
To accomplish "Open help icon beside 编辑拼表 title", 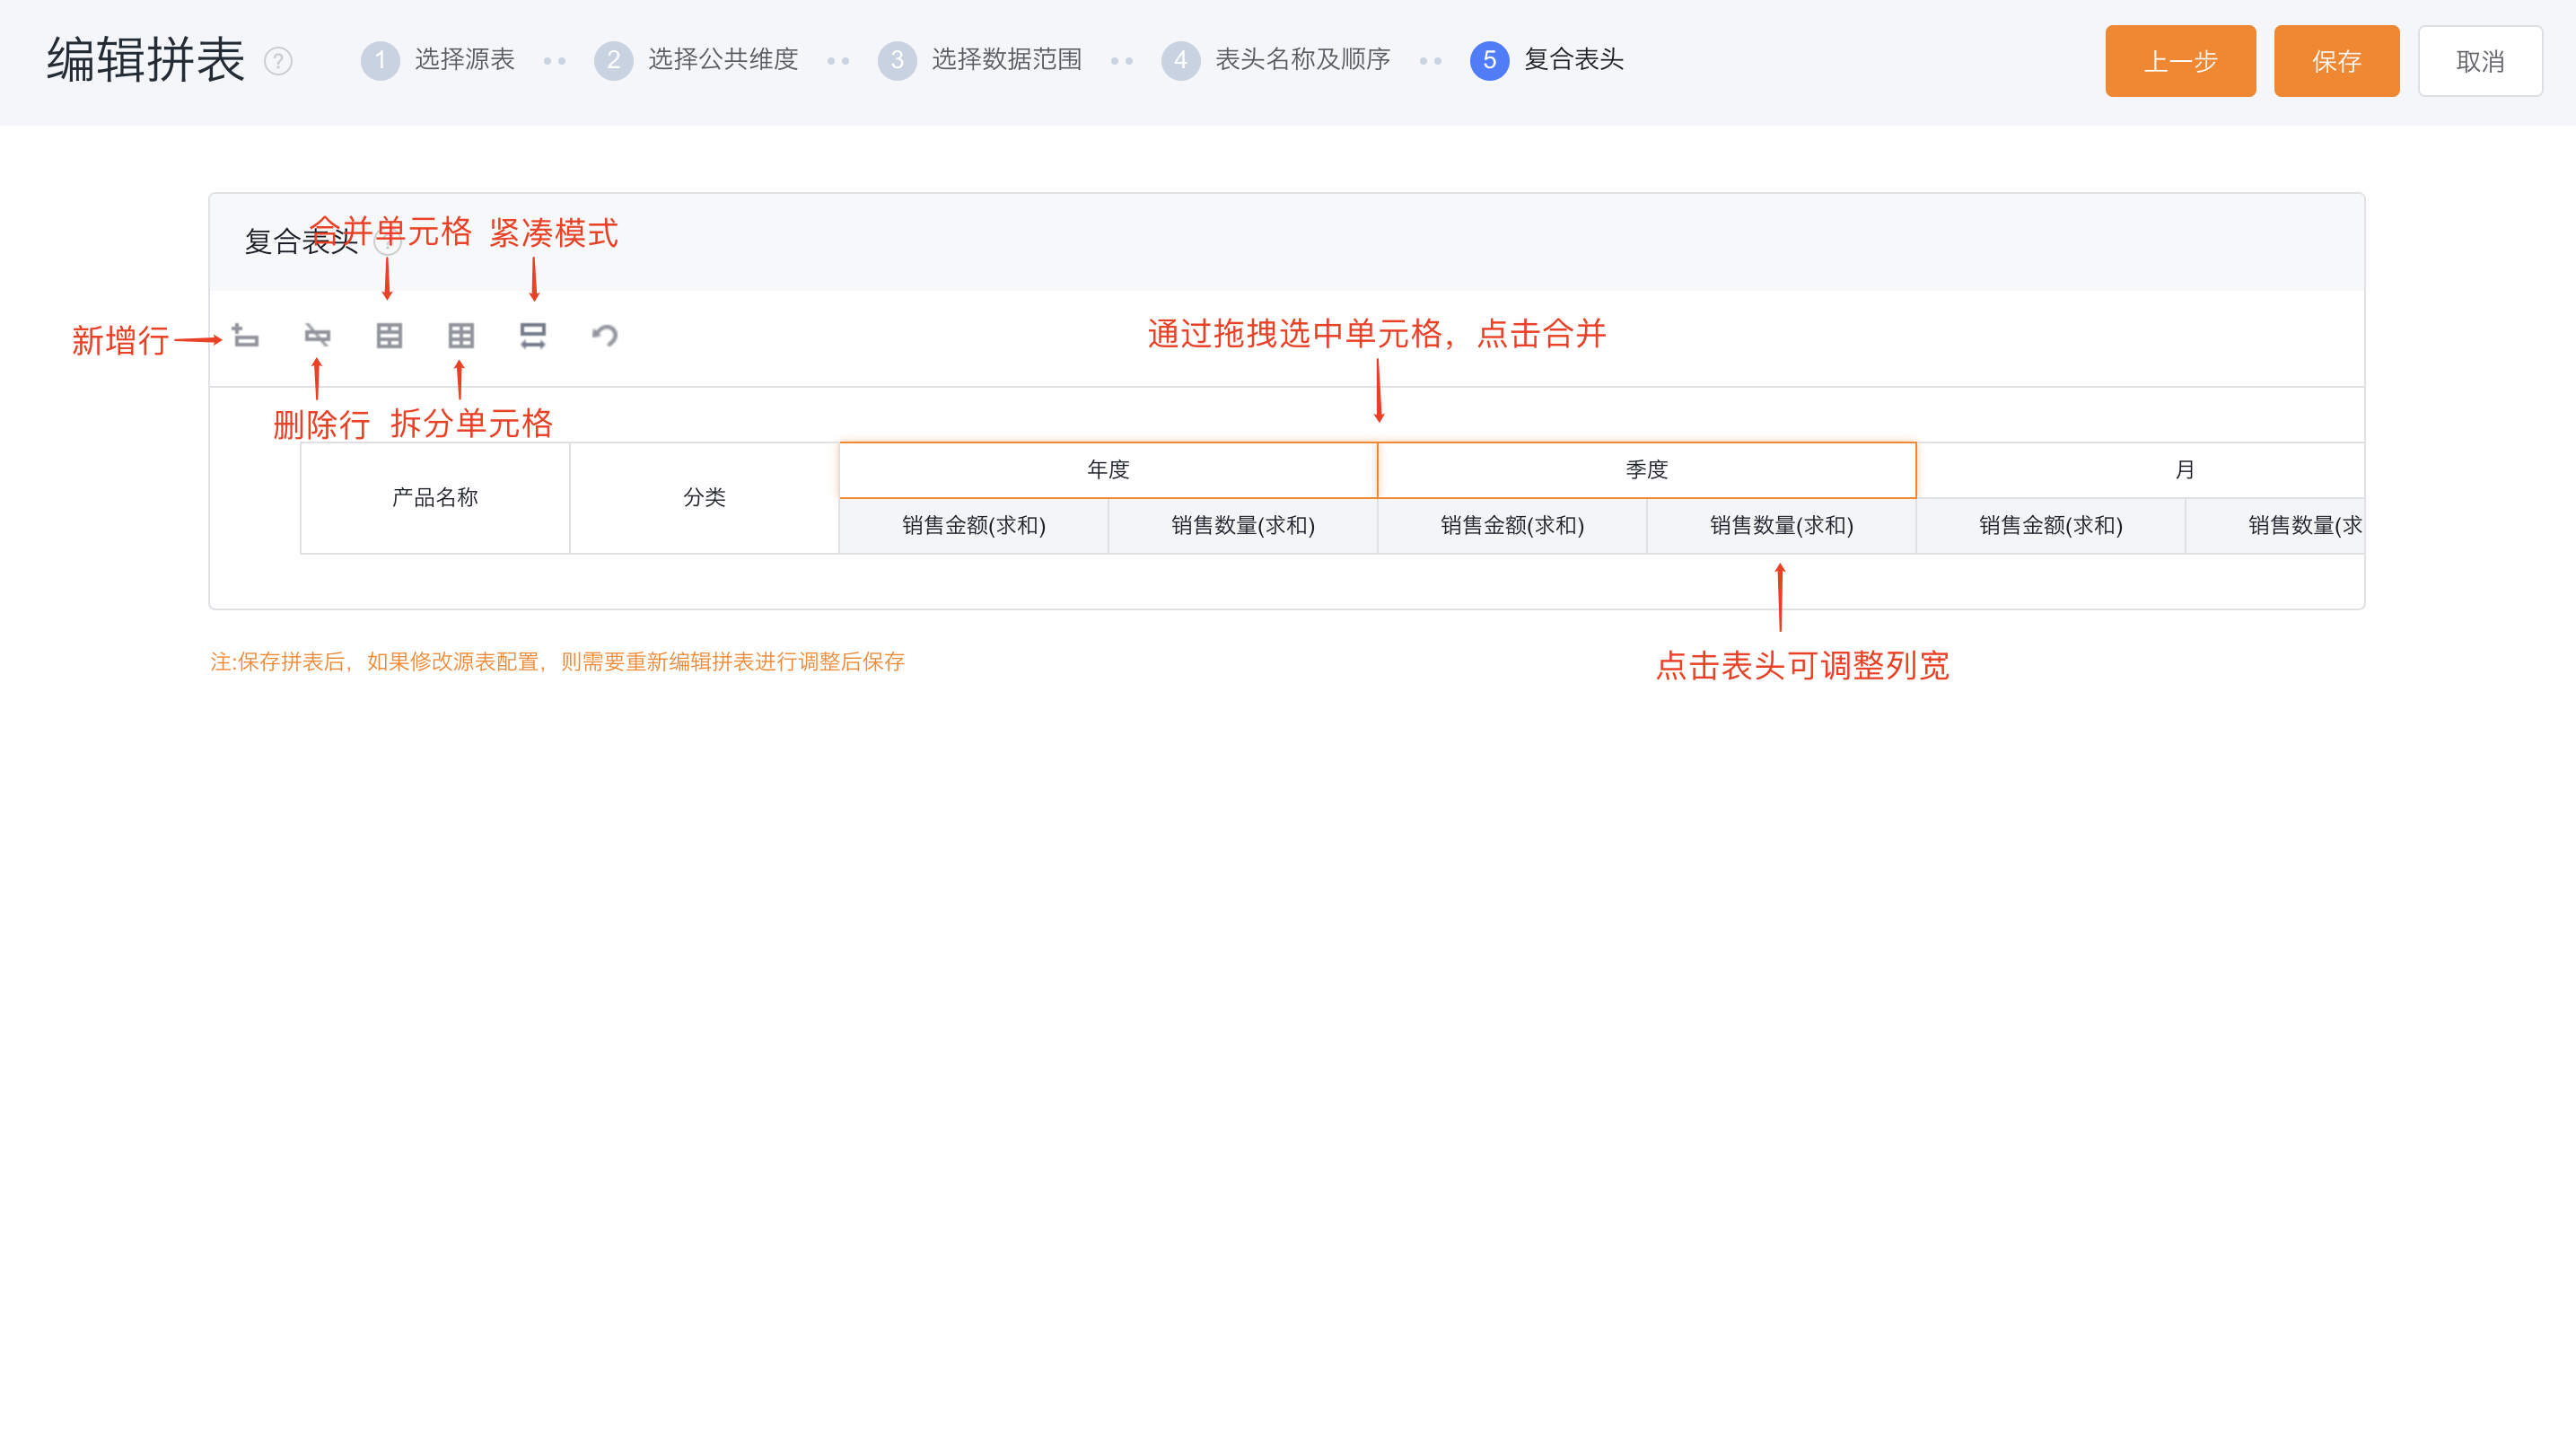I will point(278,61).
